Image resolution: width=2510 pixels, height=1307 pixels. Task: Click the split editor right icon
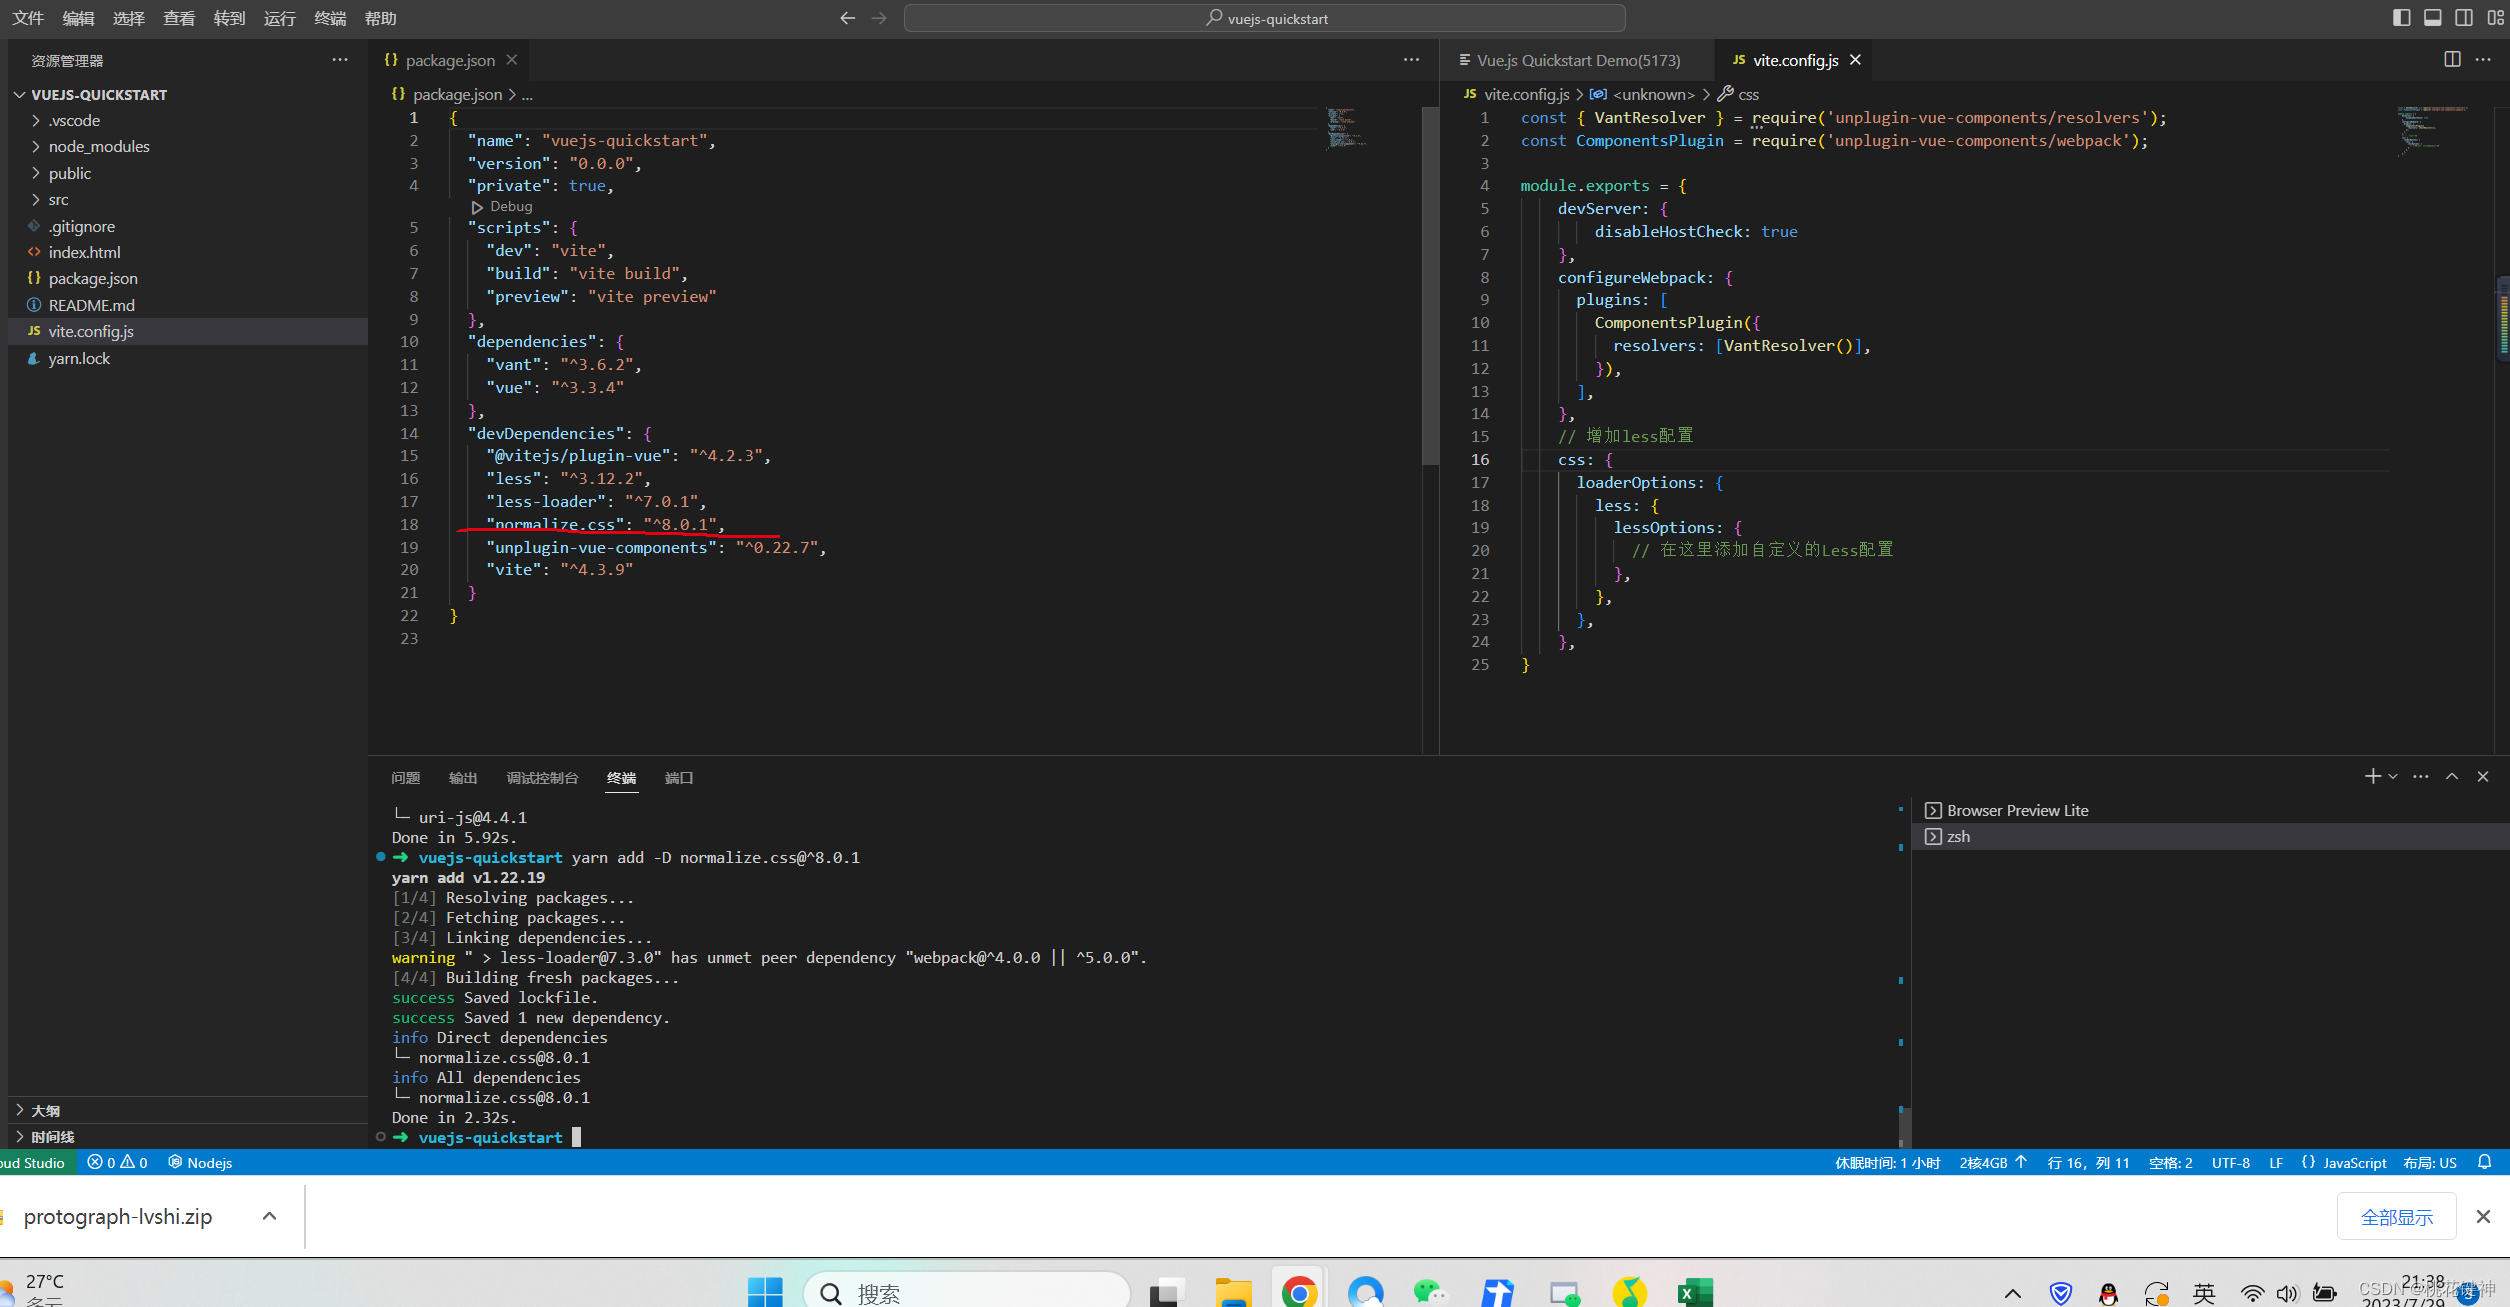tap(2452, 60)
